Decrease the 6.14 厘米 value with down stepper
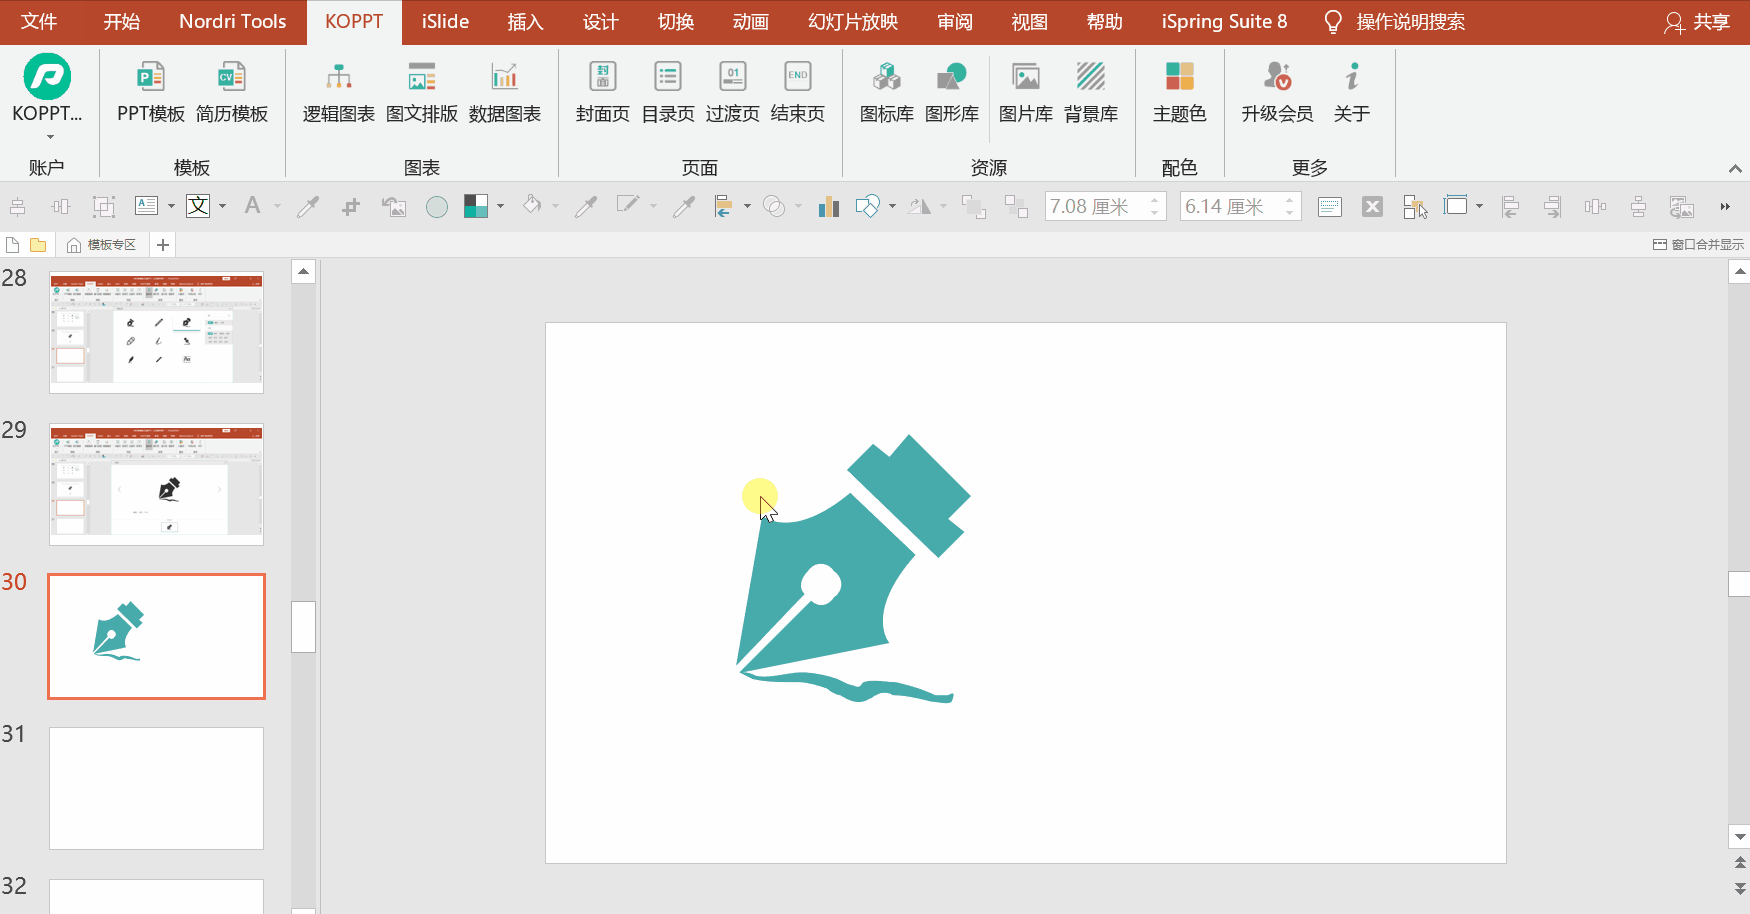Screen dimensions: 1750x914 point(1290,213)
